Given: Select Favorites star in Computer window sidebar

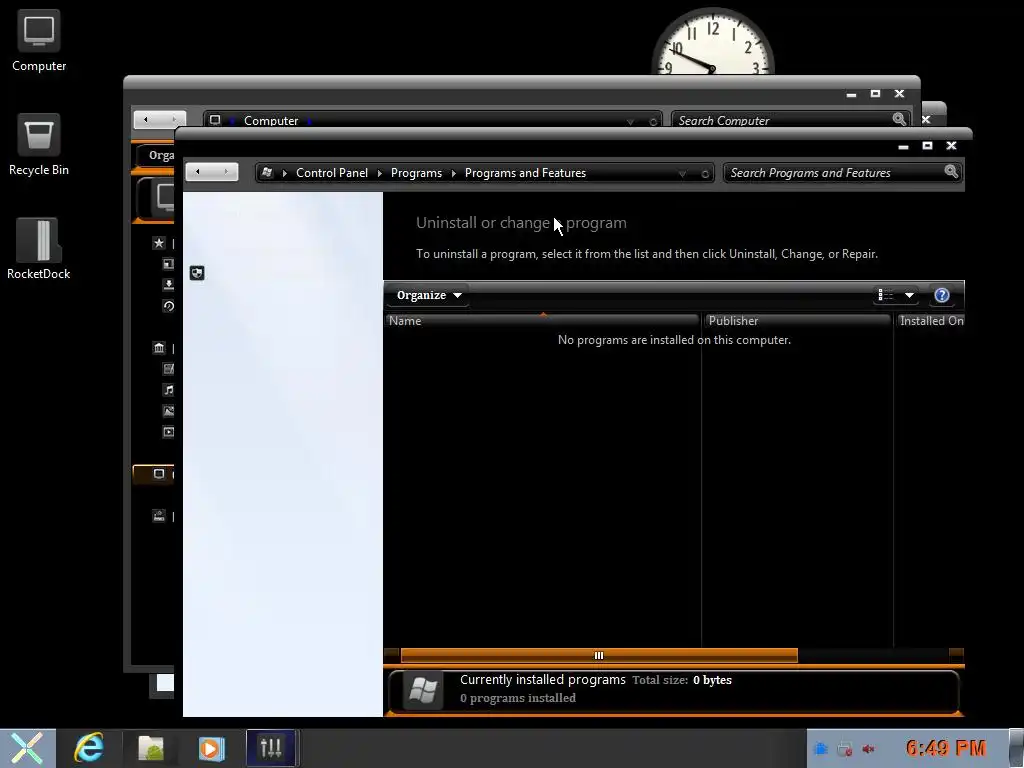Looking at the screenshot, I should [159, 243].
